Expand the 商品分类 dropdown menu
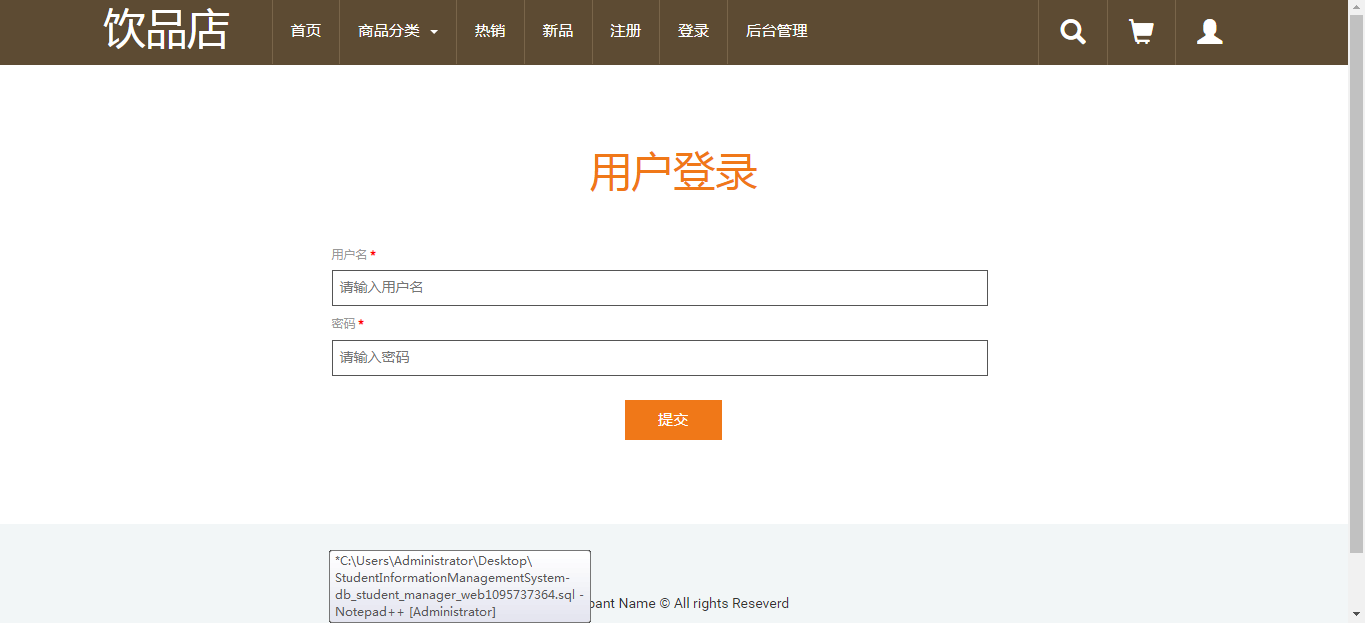The height and width of the screenshot is (623, 1365). tap(398, 31)
